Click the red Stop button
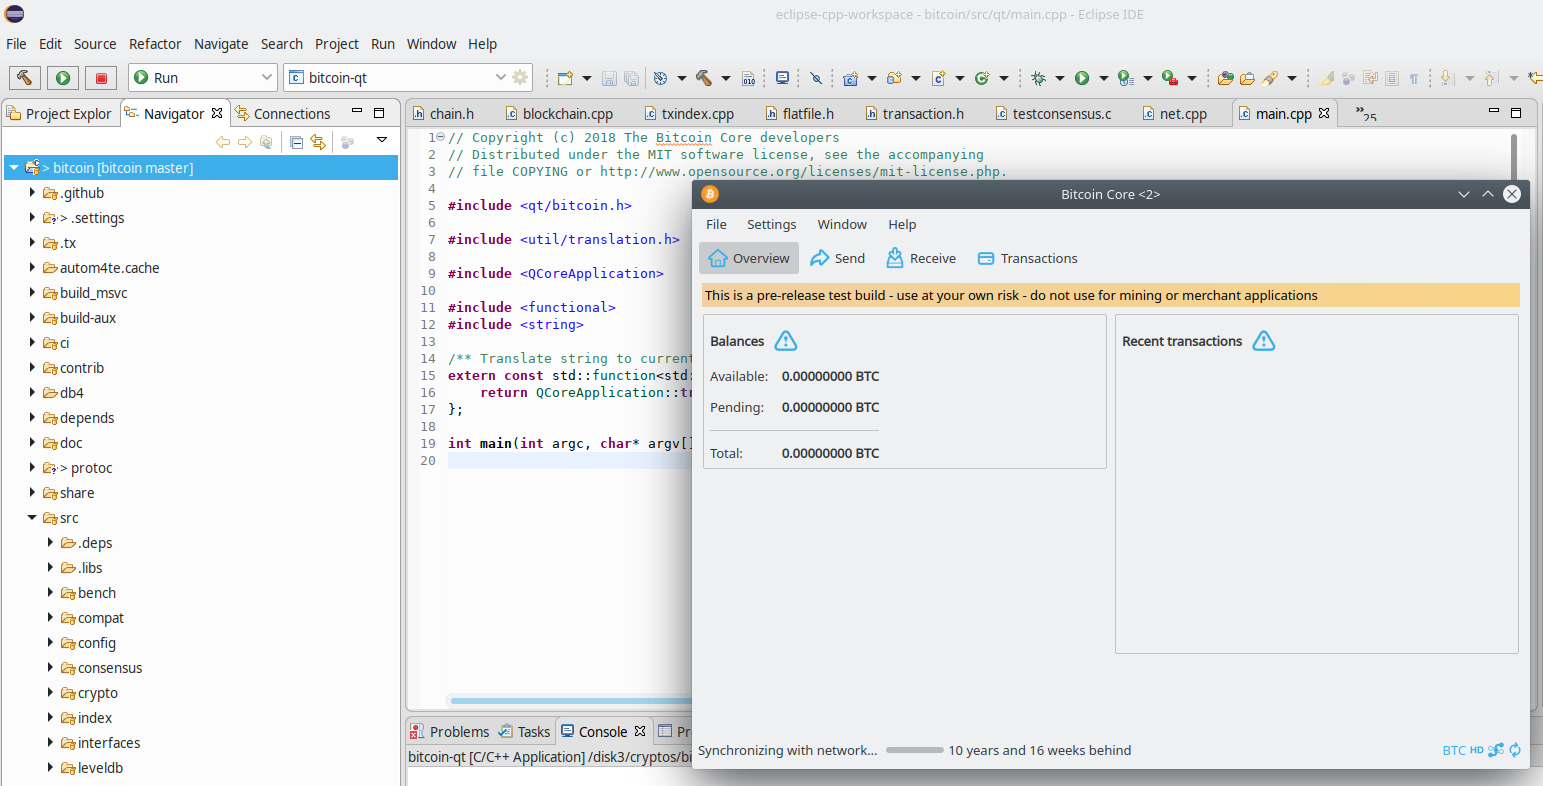 tap(101, 77)
